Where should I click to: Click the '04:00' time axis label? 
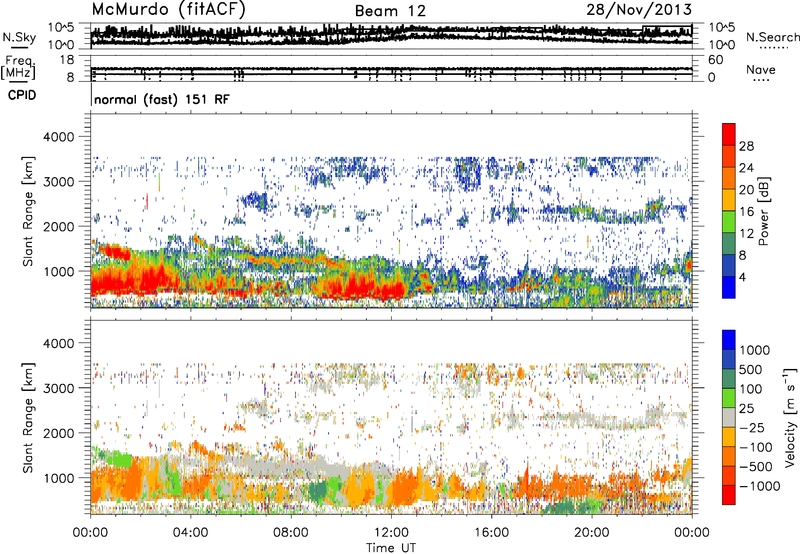click(x=190, y=533)
